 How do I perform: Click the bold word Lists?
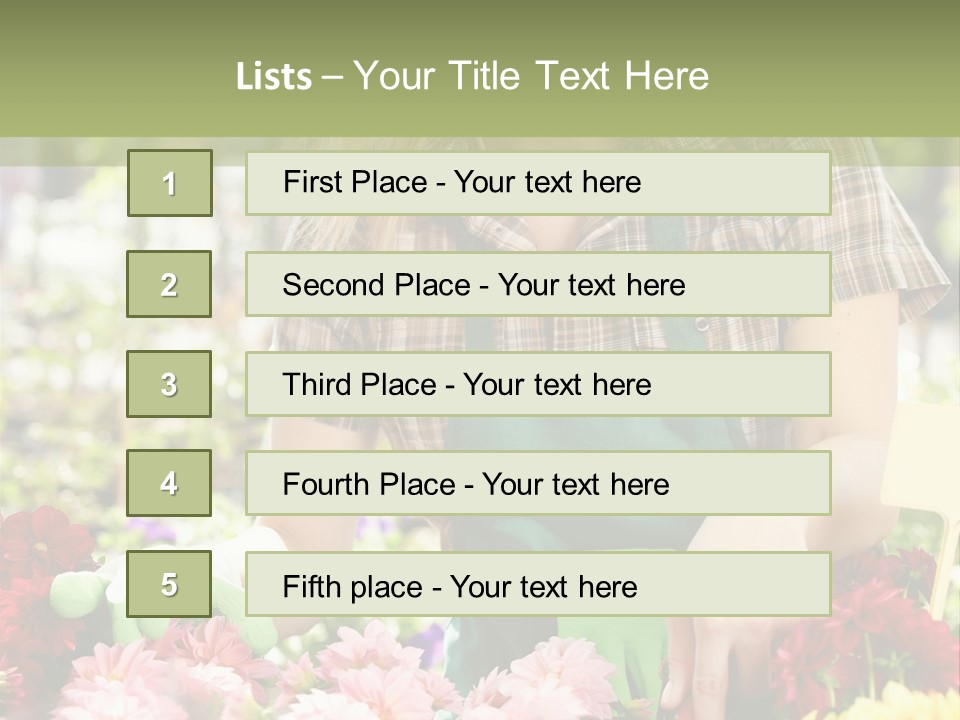pos(274,77)
